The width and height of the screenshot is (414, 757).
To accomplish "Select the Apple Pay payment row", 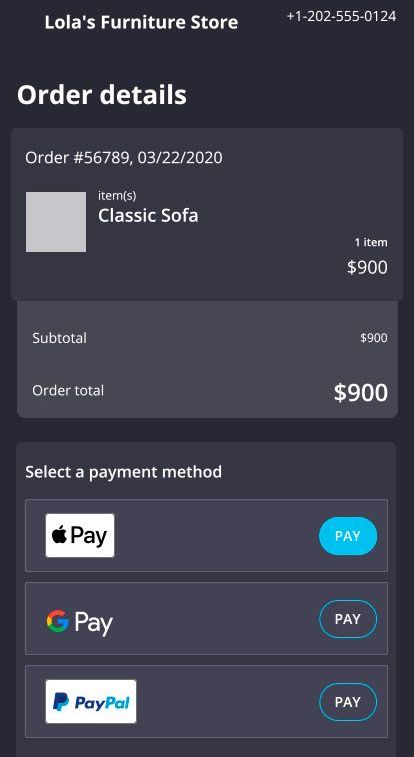I will point(207,535).
